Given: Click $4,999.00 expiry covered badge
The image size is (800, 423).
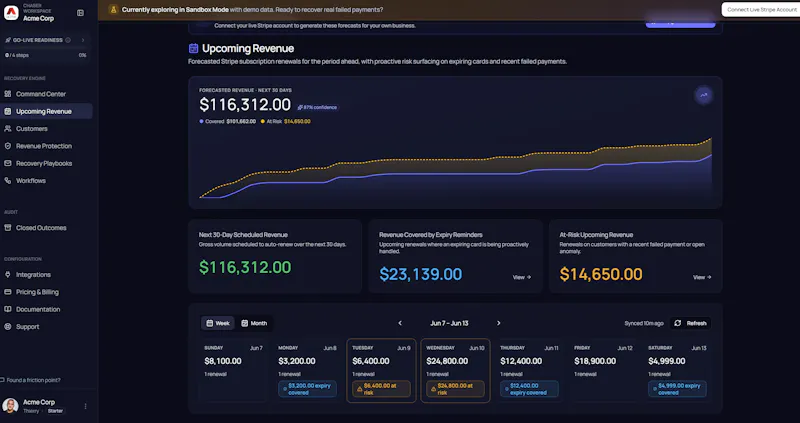Looking at the screenshot, I should (677, 389).
